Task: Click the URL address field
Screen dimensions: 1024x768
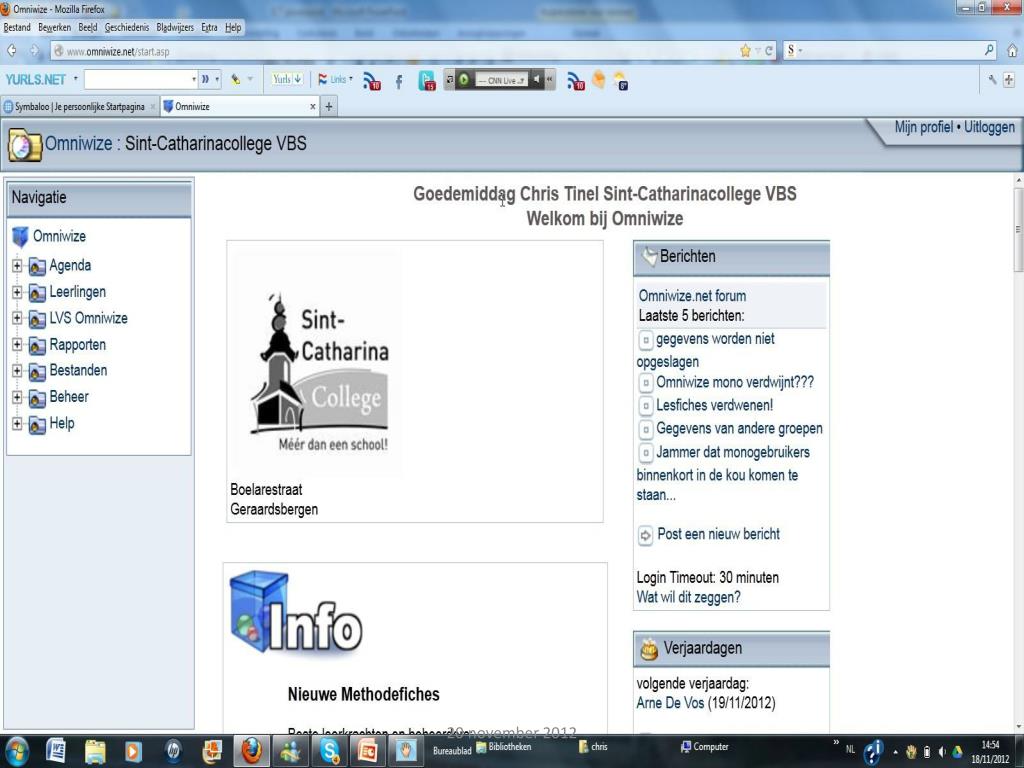Action: coord(398,51)
